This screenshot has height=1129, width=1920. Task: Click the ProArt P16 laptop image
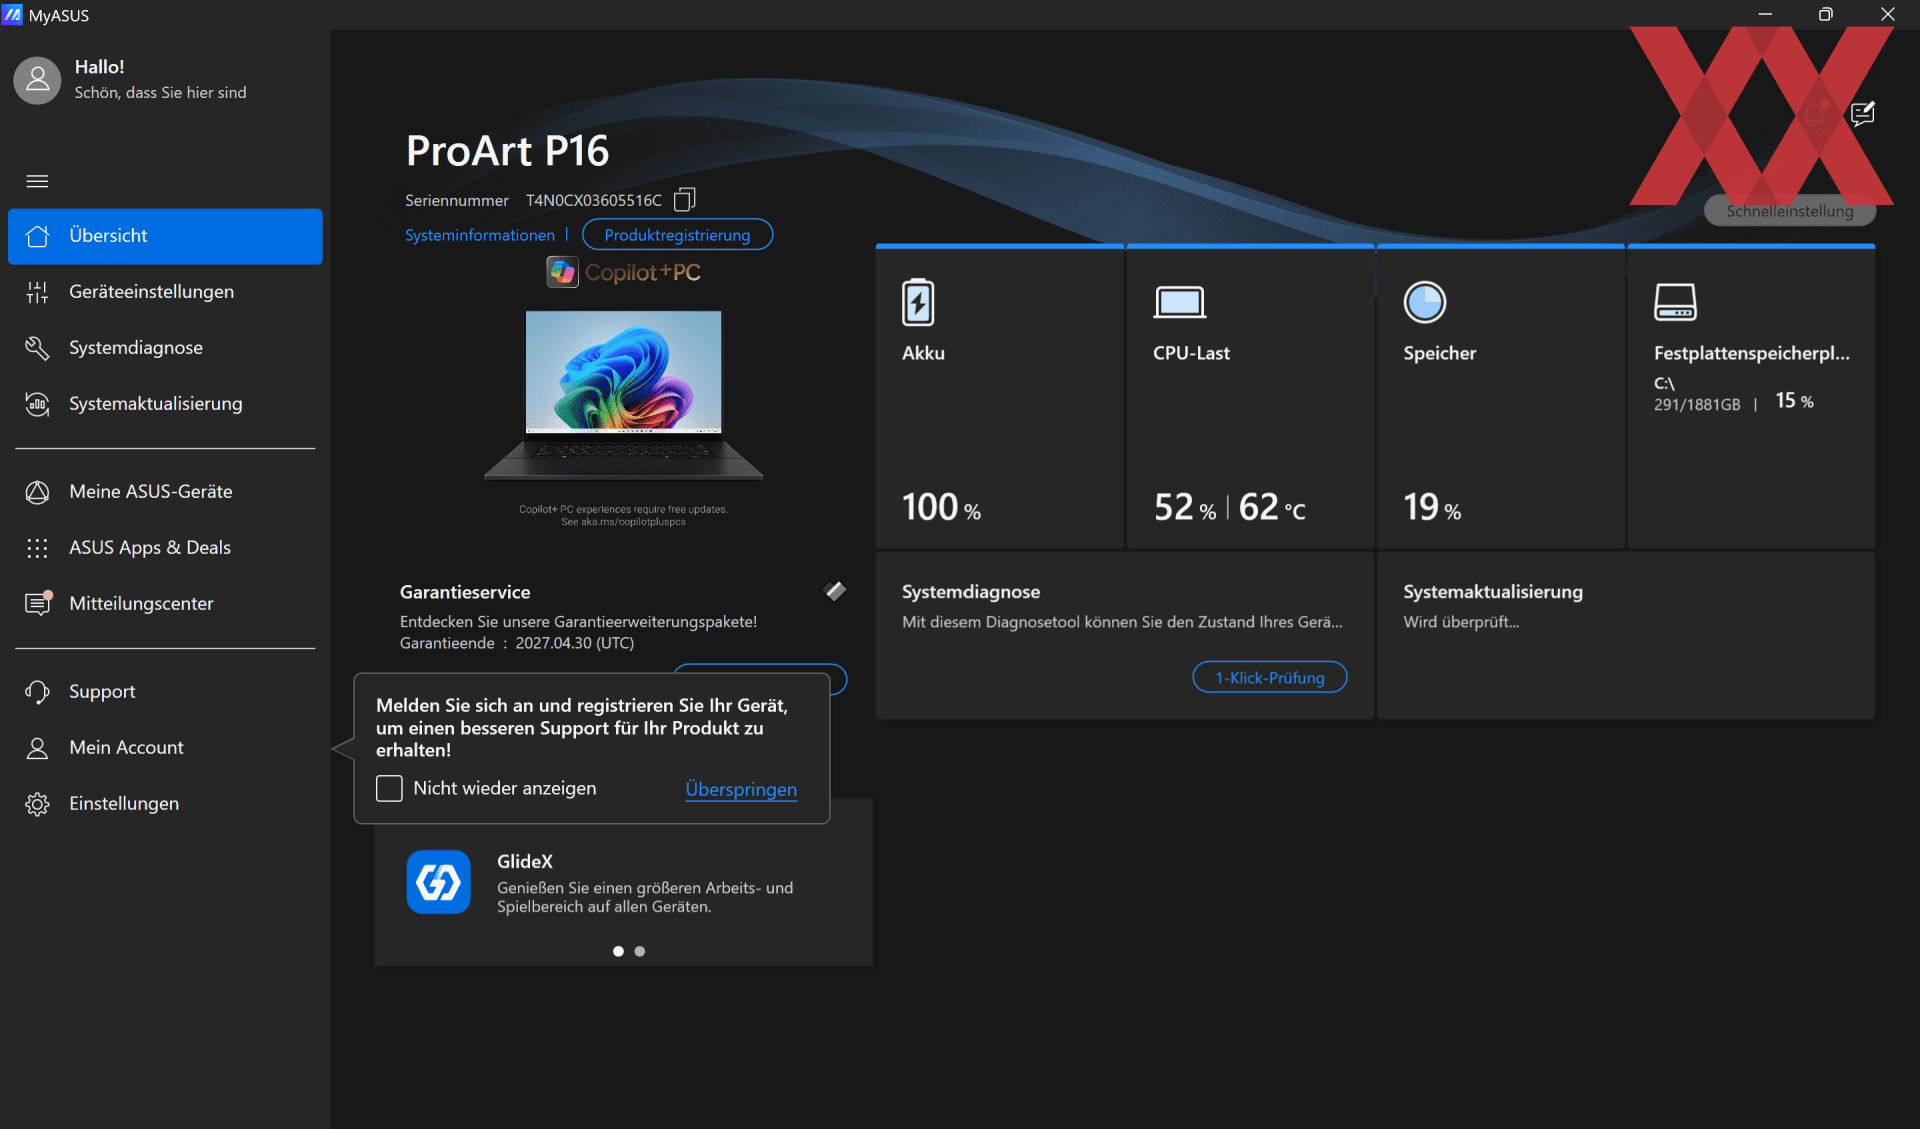point(624,395)
